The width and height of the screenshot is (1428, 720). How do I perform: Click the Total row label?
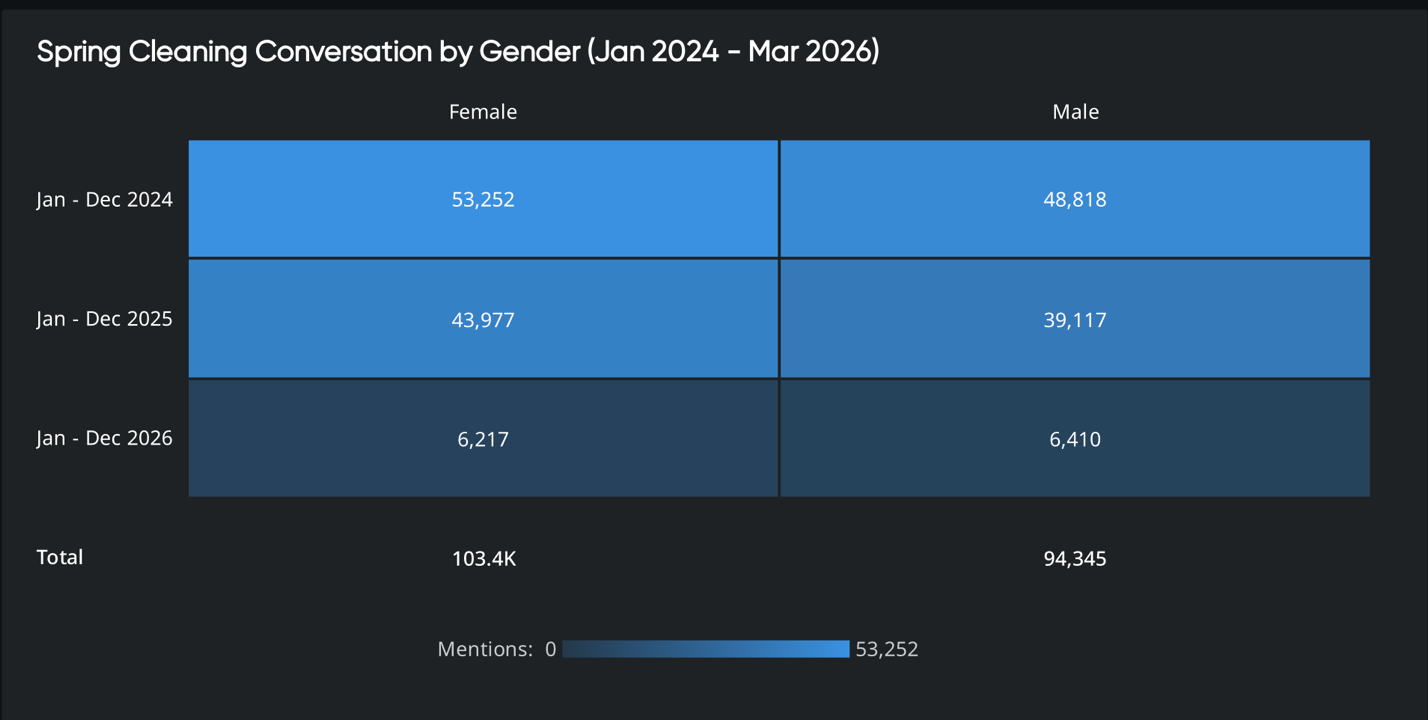tap(60, 557)
